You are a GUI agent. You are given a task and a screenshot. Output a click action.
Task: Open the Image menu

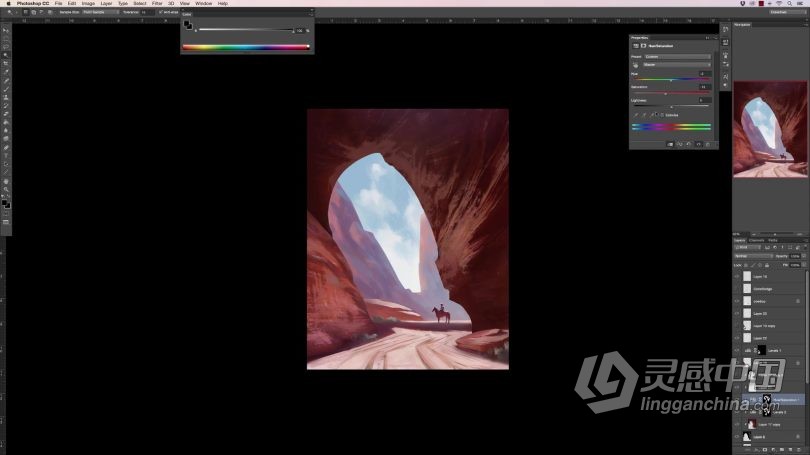[x=88, y=3]
